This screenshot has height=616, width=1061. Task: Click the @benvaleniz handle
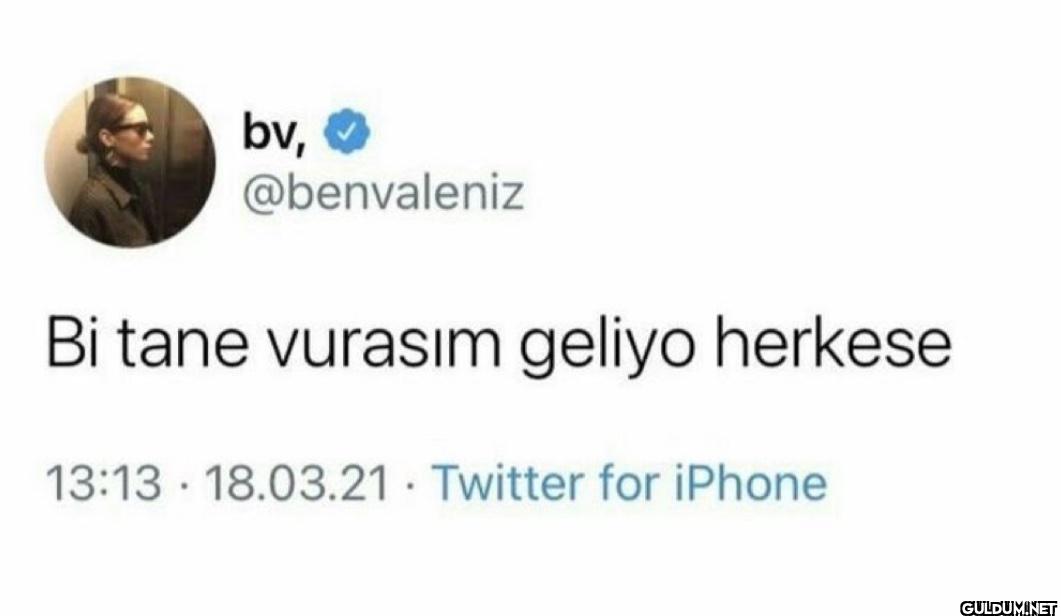coord(383,194)
